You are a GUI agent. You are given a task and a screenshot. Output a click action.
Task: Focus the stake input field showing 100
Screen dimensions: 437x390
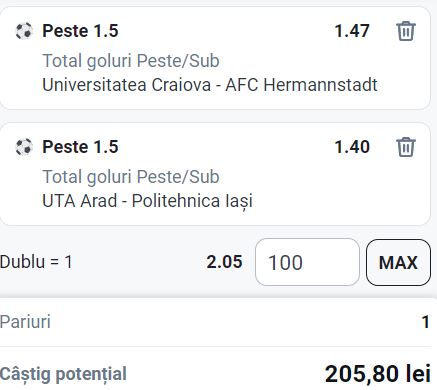pyautogui.click(x=307, y=262)
